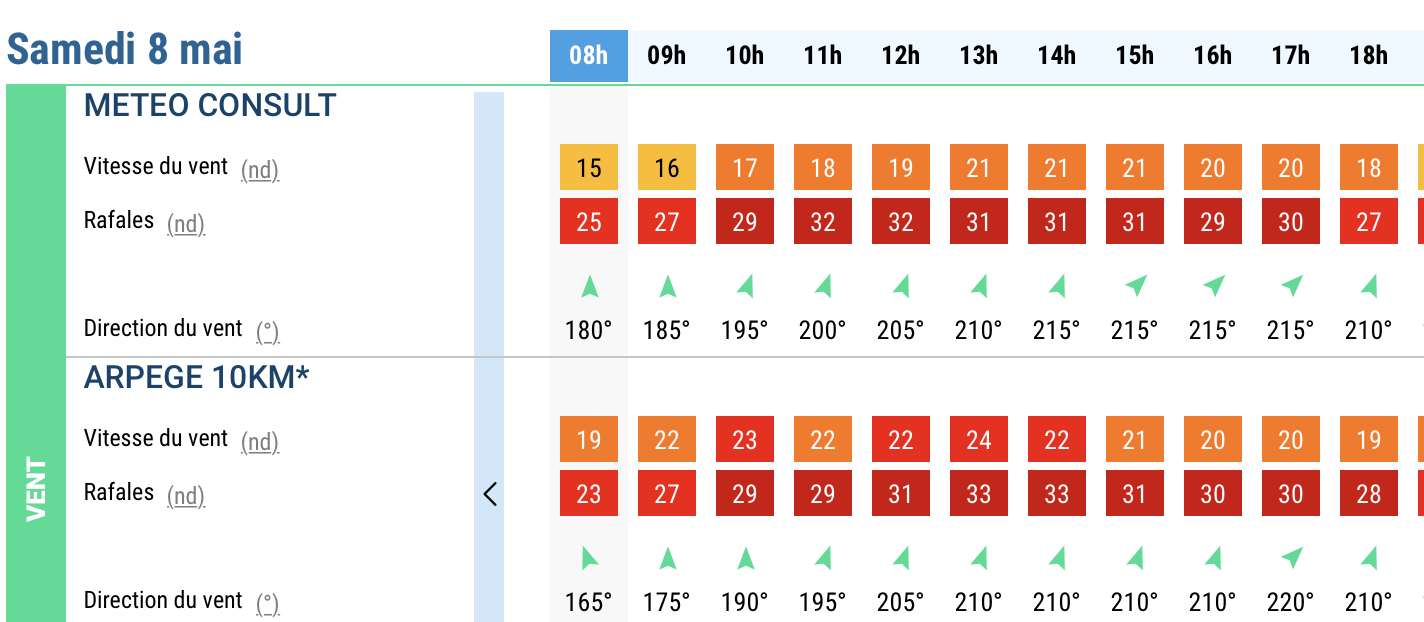Select the 08h hour tab

589,56
